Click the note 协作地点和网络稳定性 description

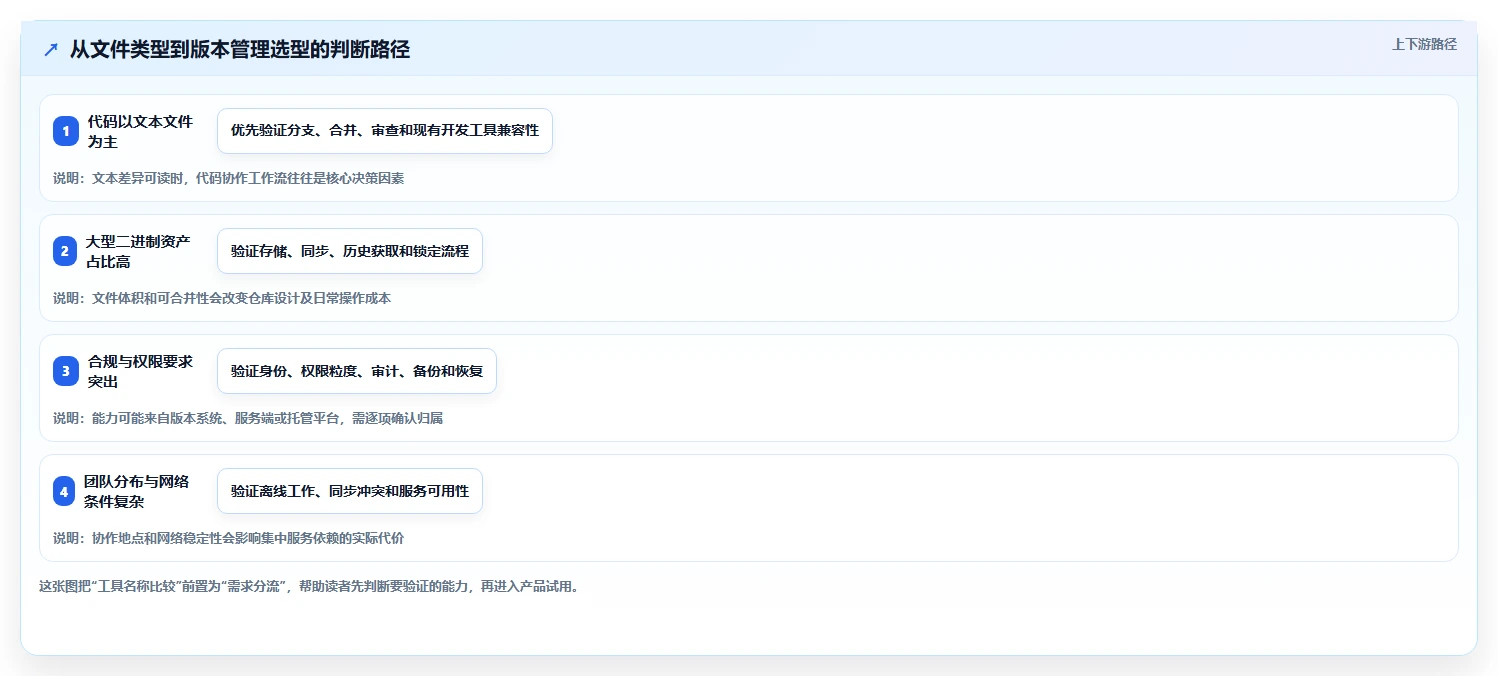click(x=229, y=538)
